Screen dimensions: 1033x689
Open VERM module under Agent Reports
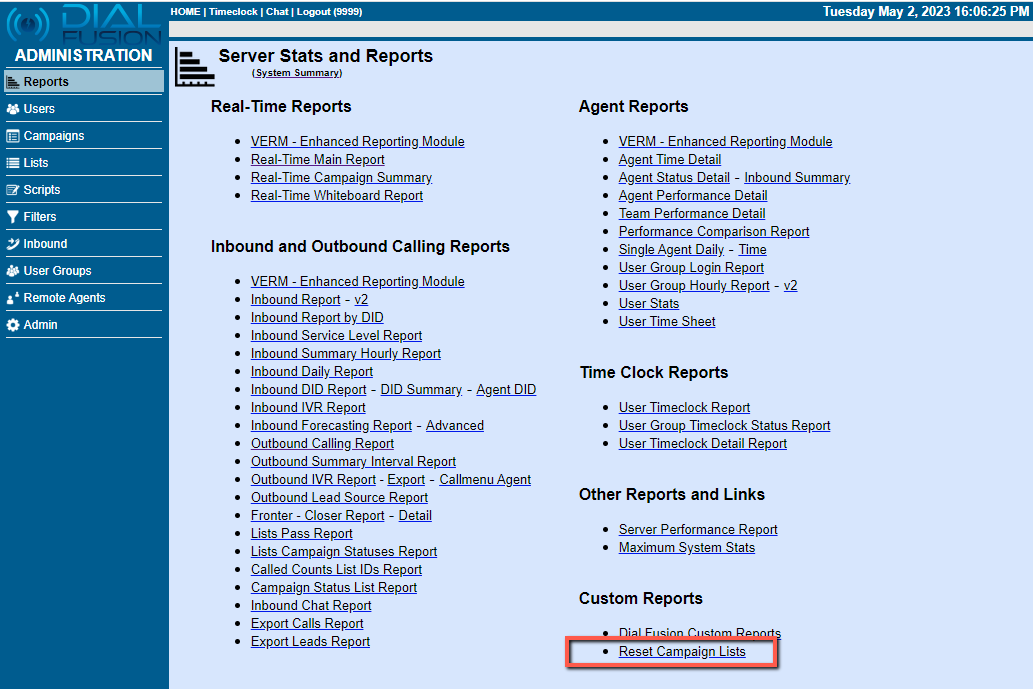[725, 142]
